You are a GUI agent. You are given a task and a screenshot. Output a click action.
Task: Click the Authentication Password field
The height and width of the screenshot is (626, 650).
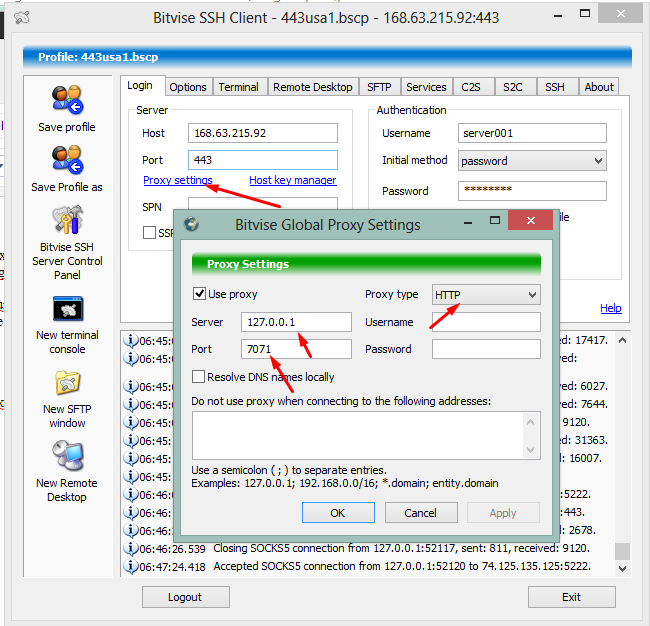pyautogui.click(x=532, y=191)
